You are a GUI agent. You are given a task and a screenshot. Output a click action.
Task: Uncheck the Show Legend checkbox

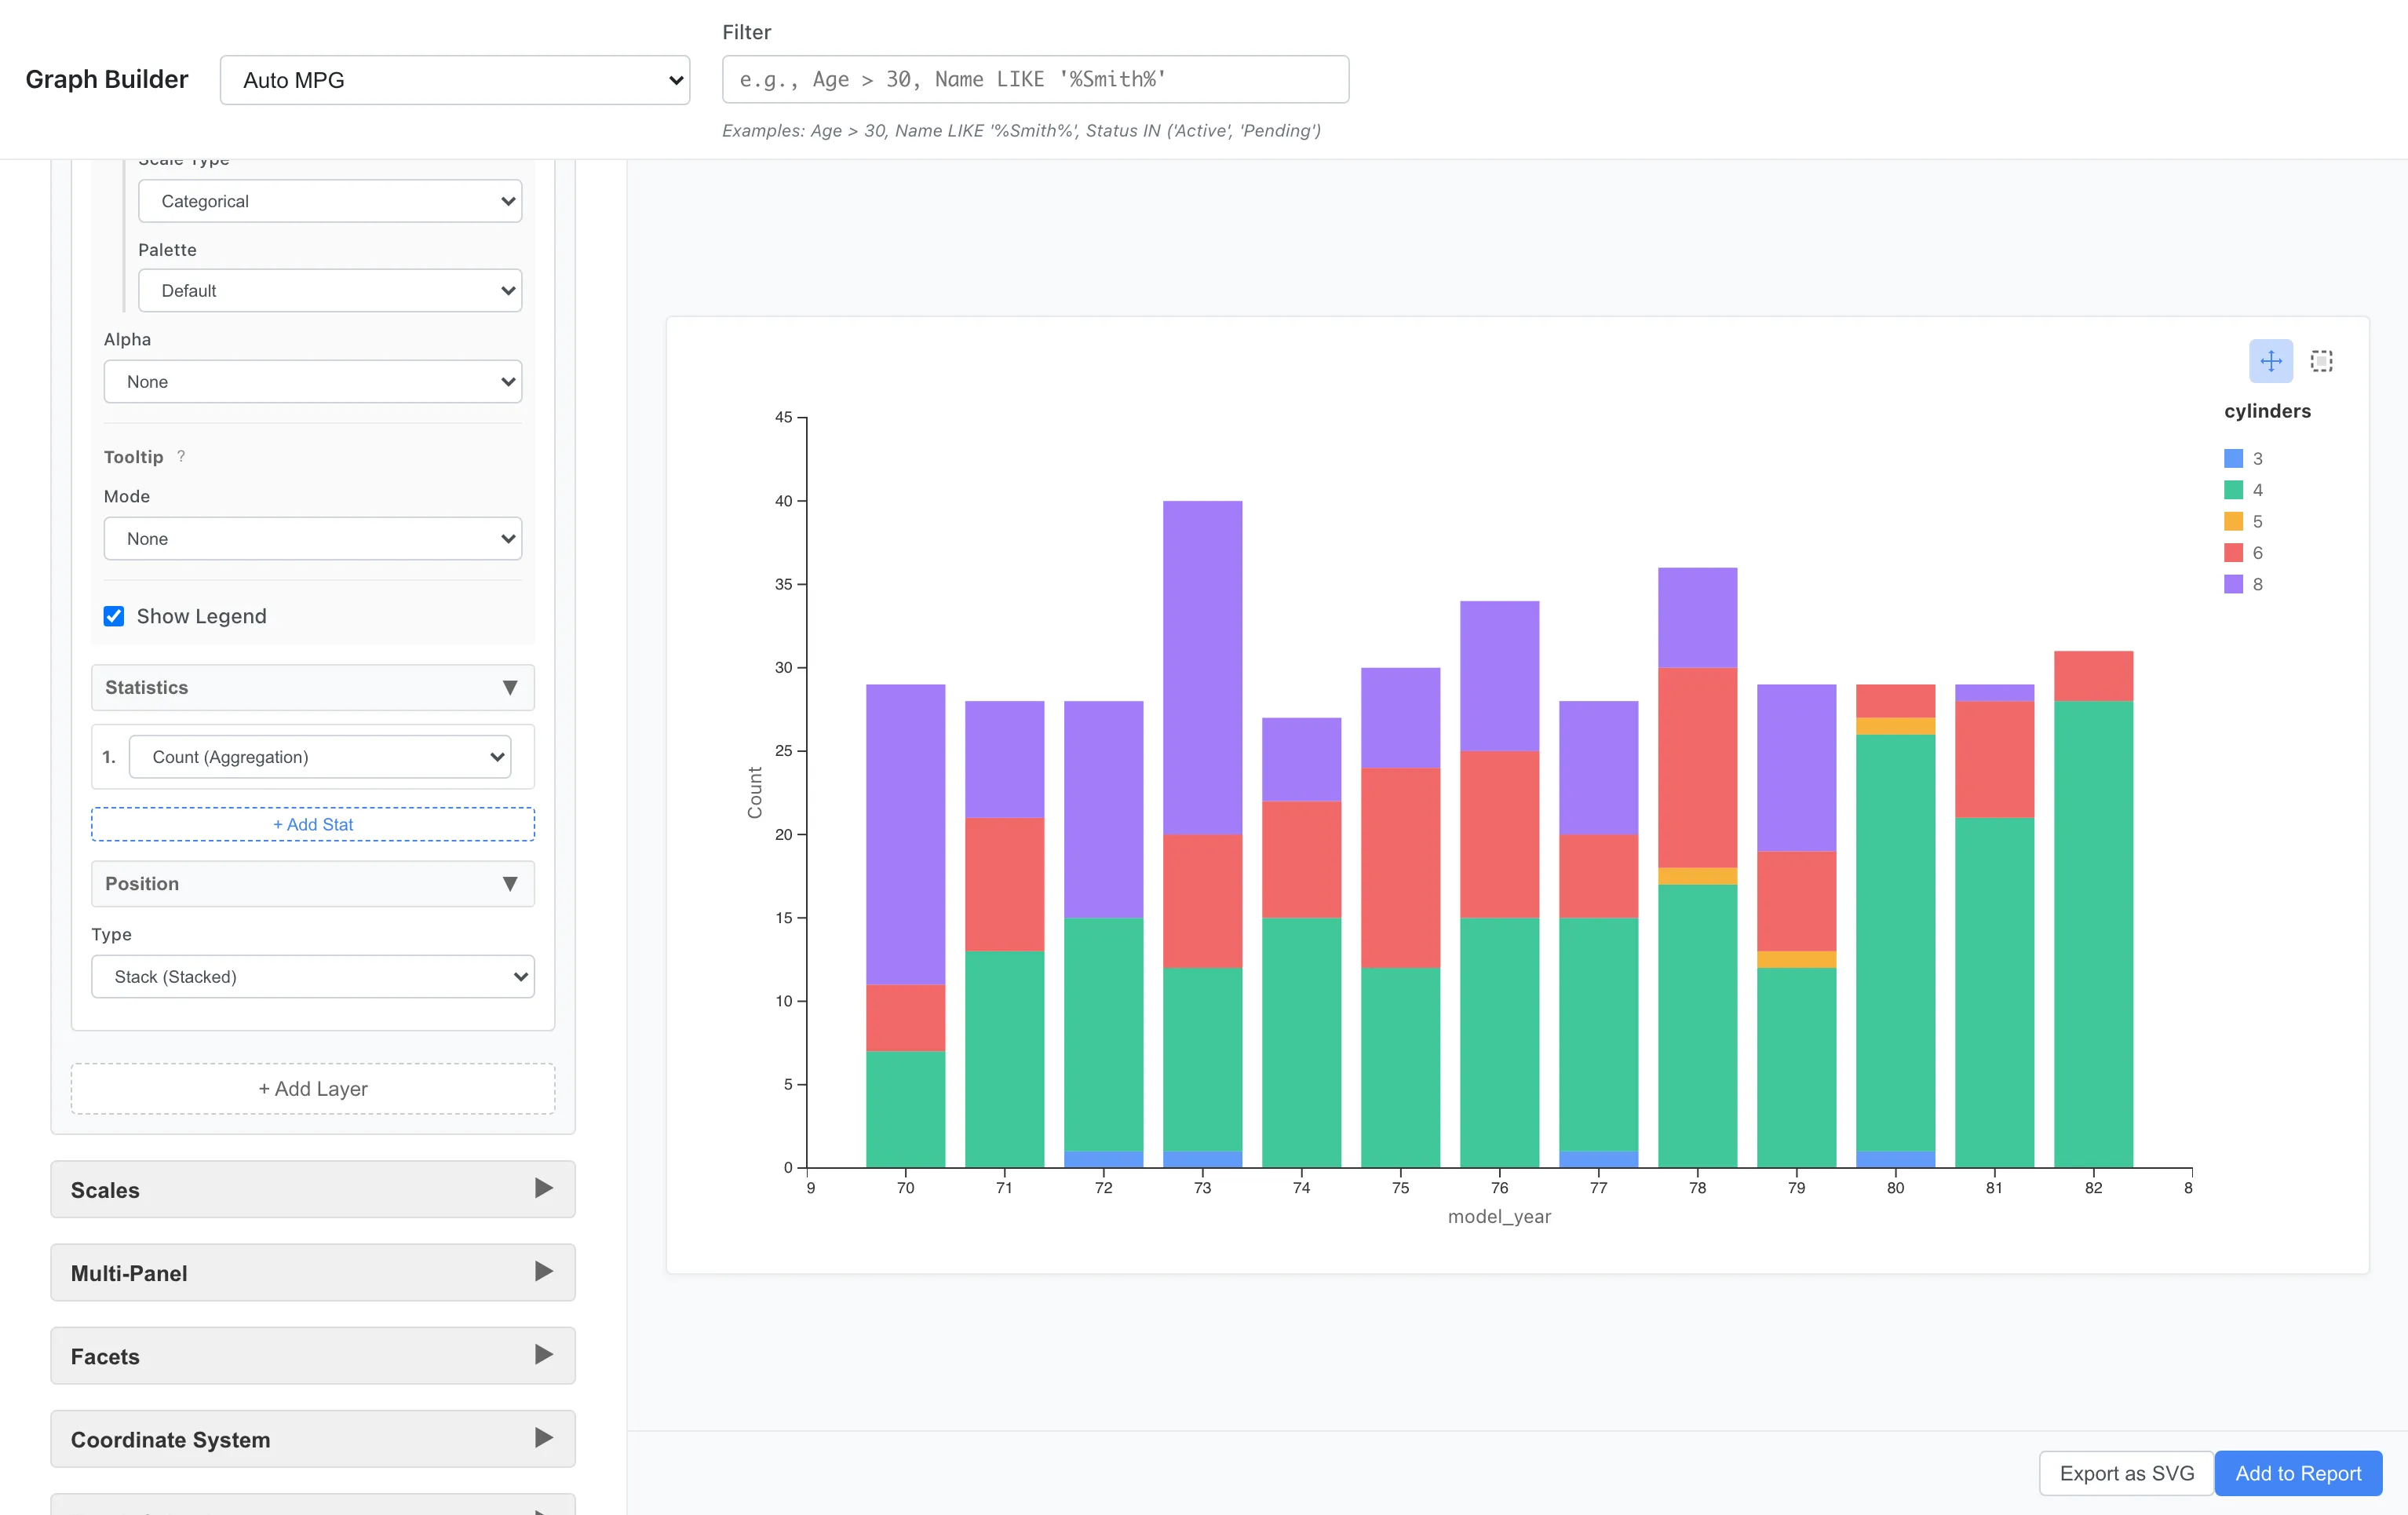click(x=113, y=616)
